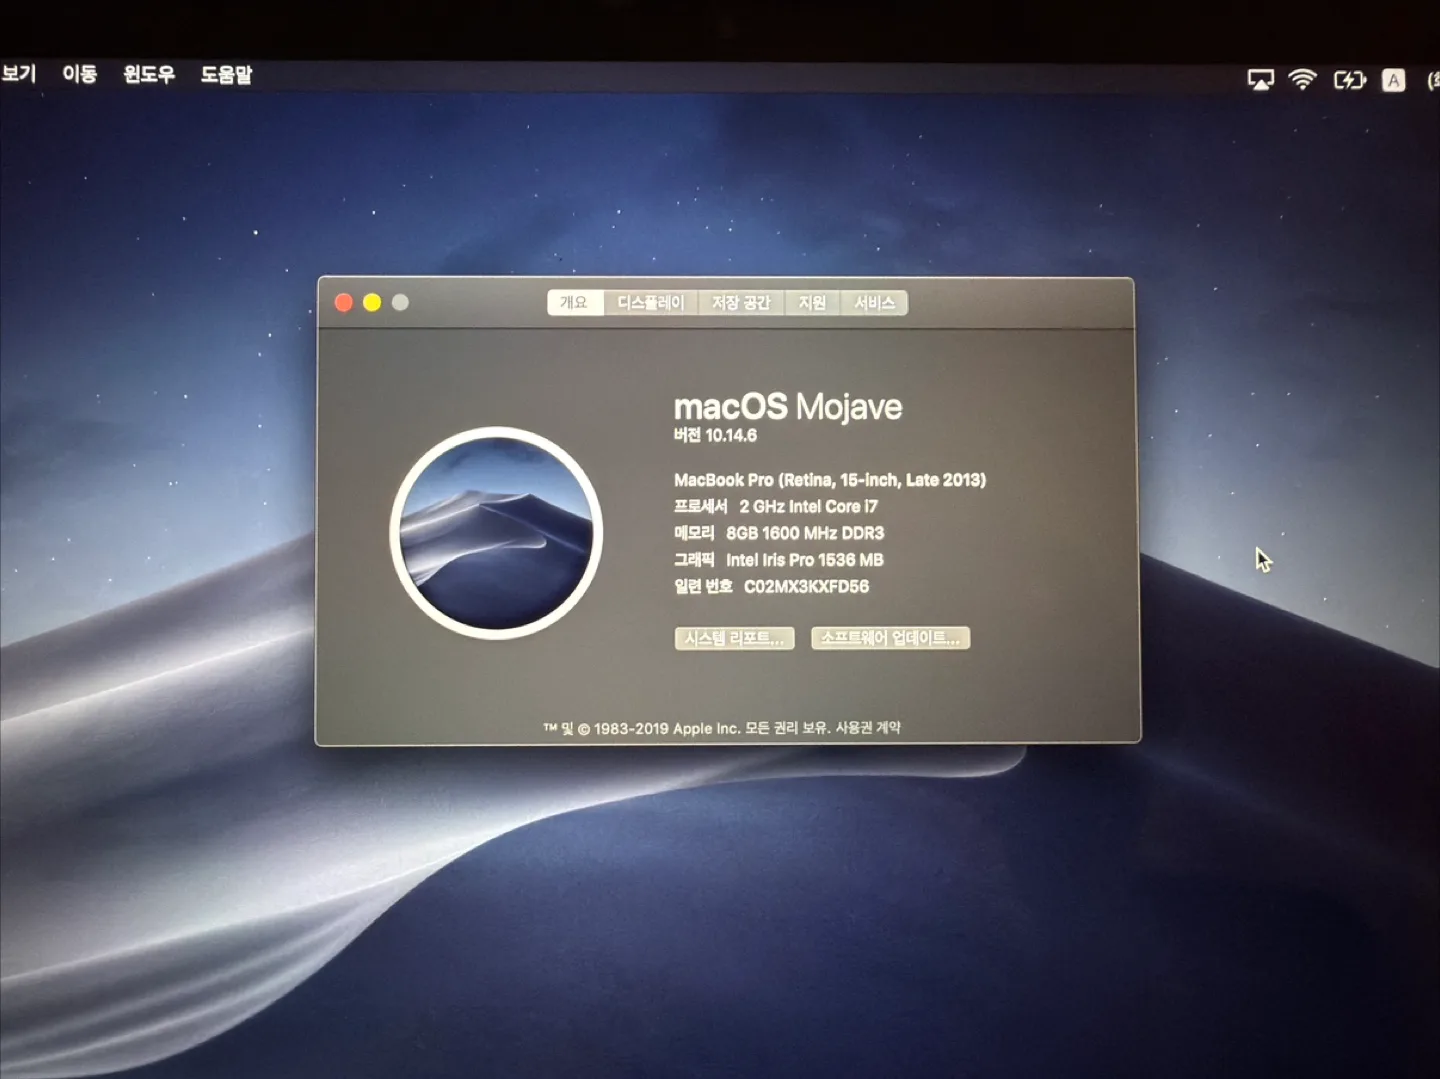
Task: Select the 개요 tab
Action: (574, 303)
